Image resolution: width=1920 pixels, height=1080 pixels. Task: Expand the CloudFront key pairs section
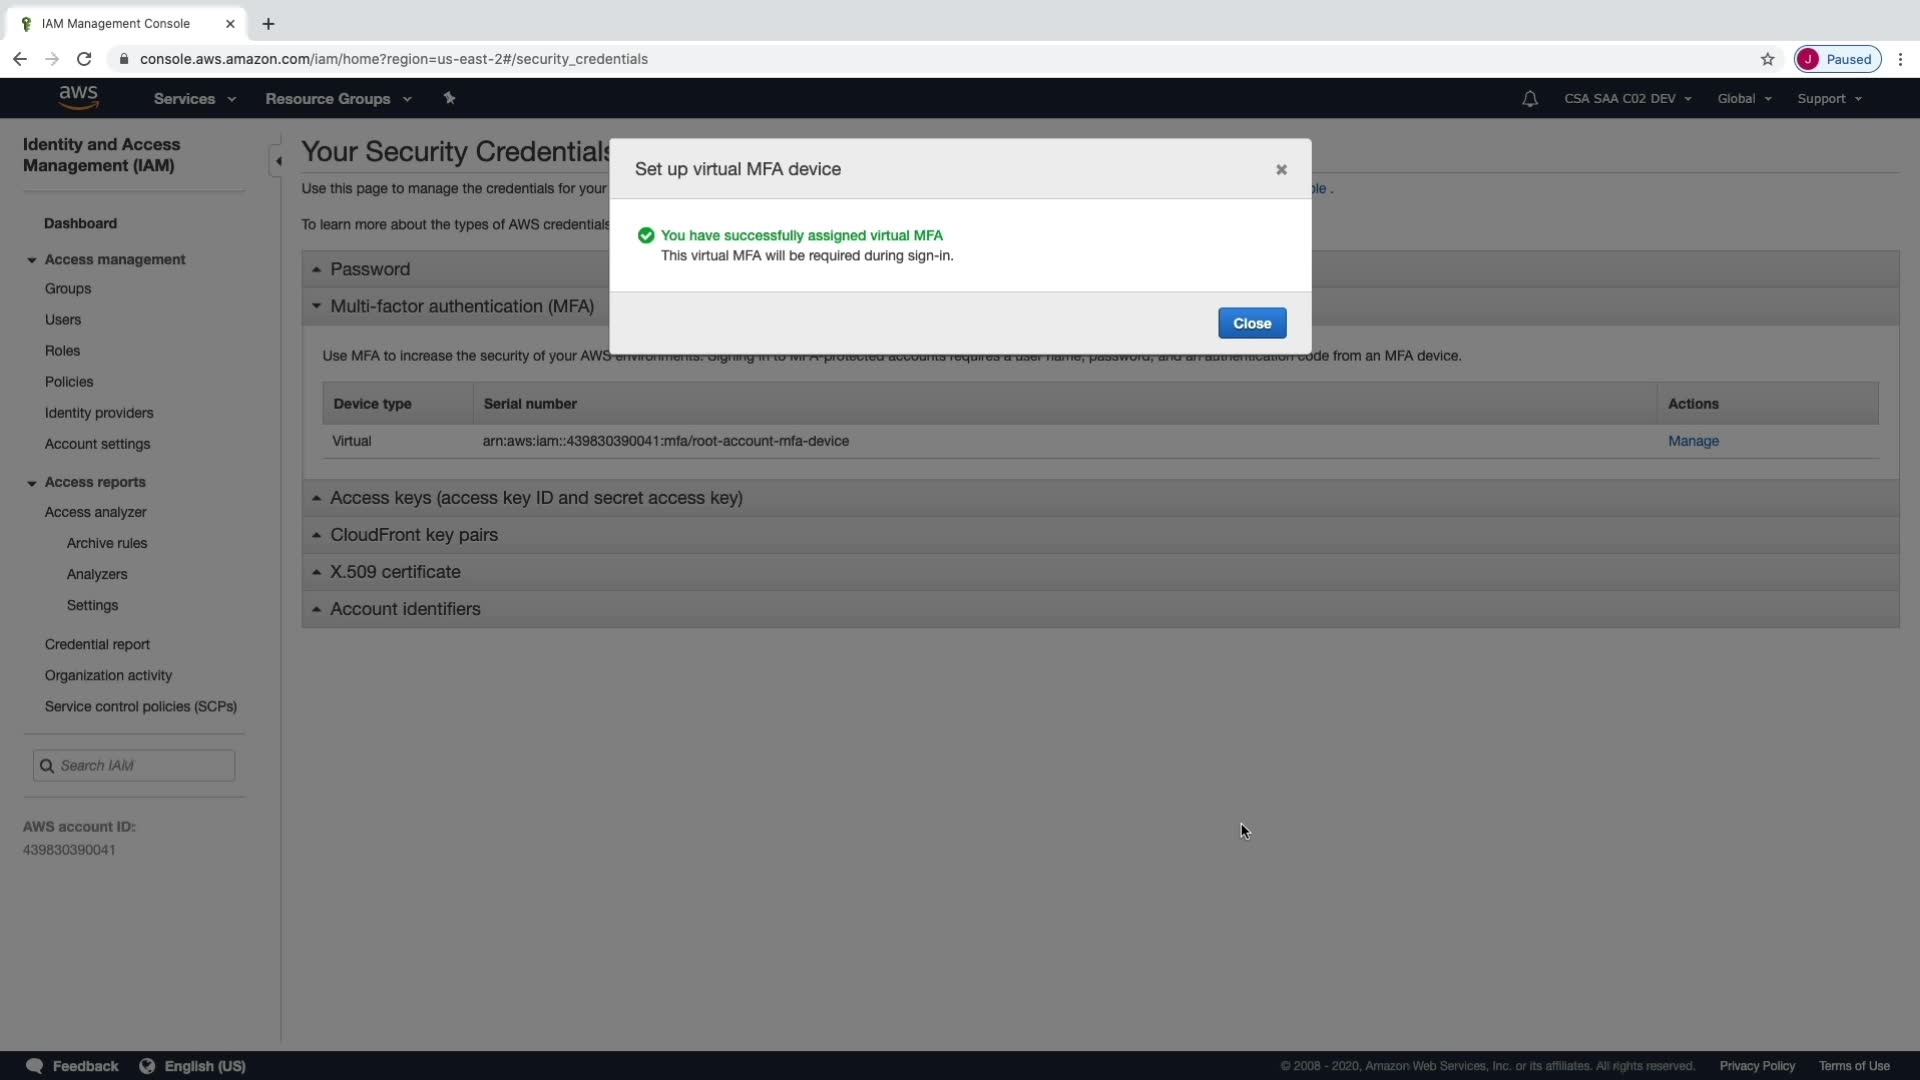tap(413, 535)
